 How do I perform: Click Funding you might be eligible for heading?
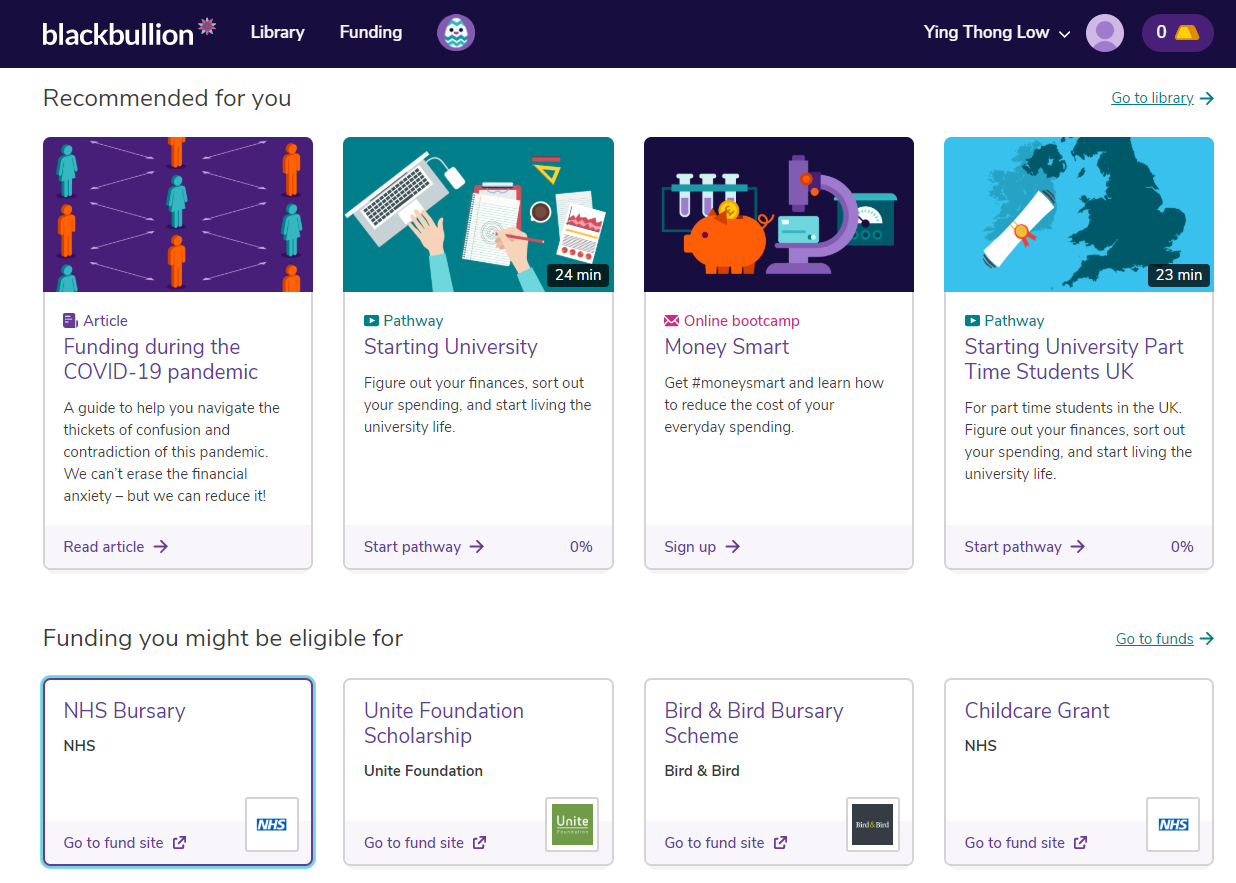pyautogui.click(x=223, y=639)
